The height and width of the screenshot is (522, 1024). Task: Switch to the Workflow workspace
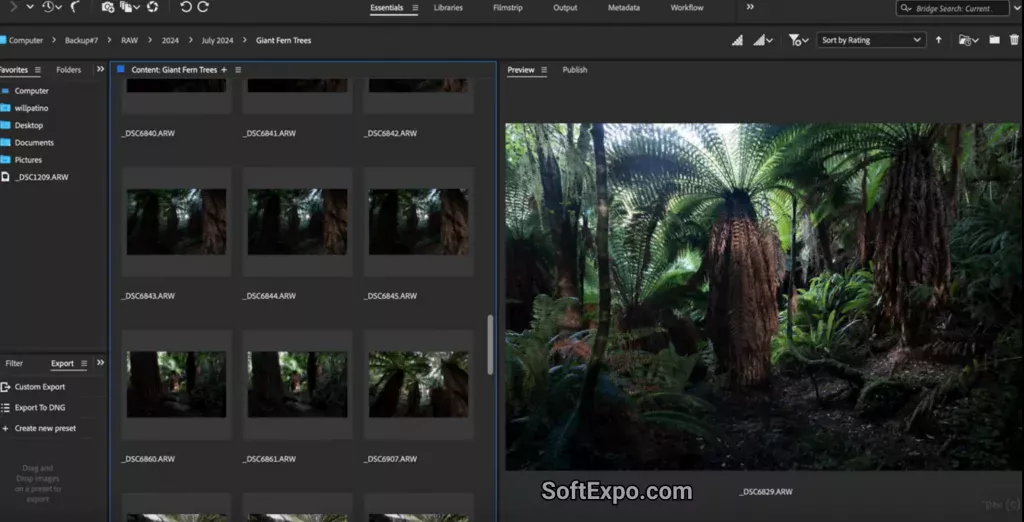coord(687,8)
